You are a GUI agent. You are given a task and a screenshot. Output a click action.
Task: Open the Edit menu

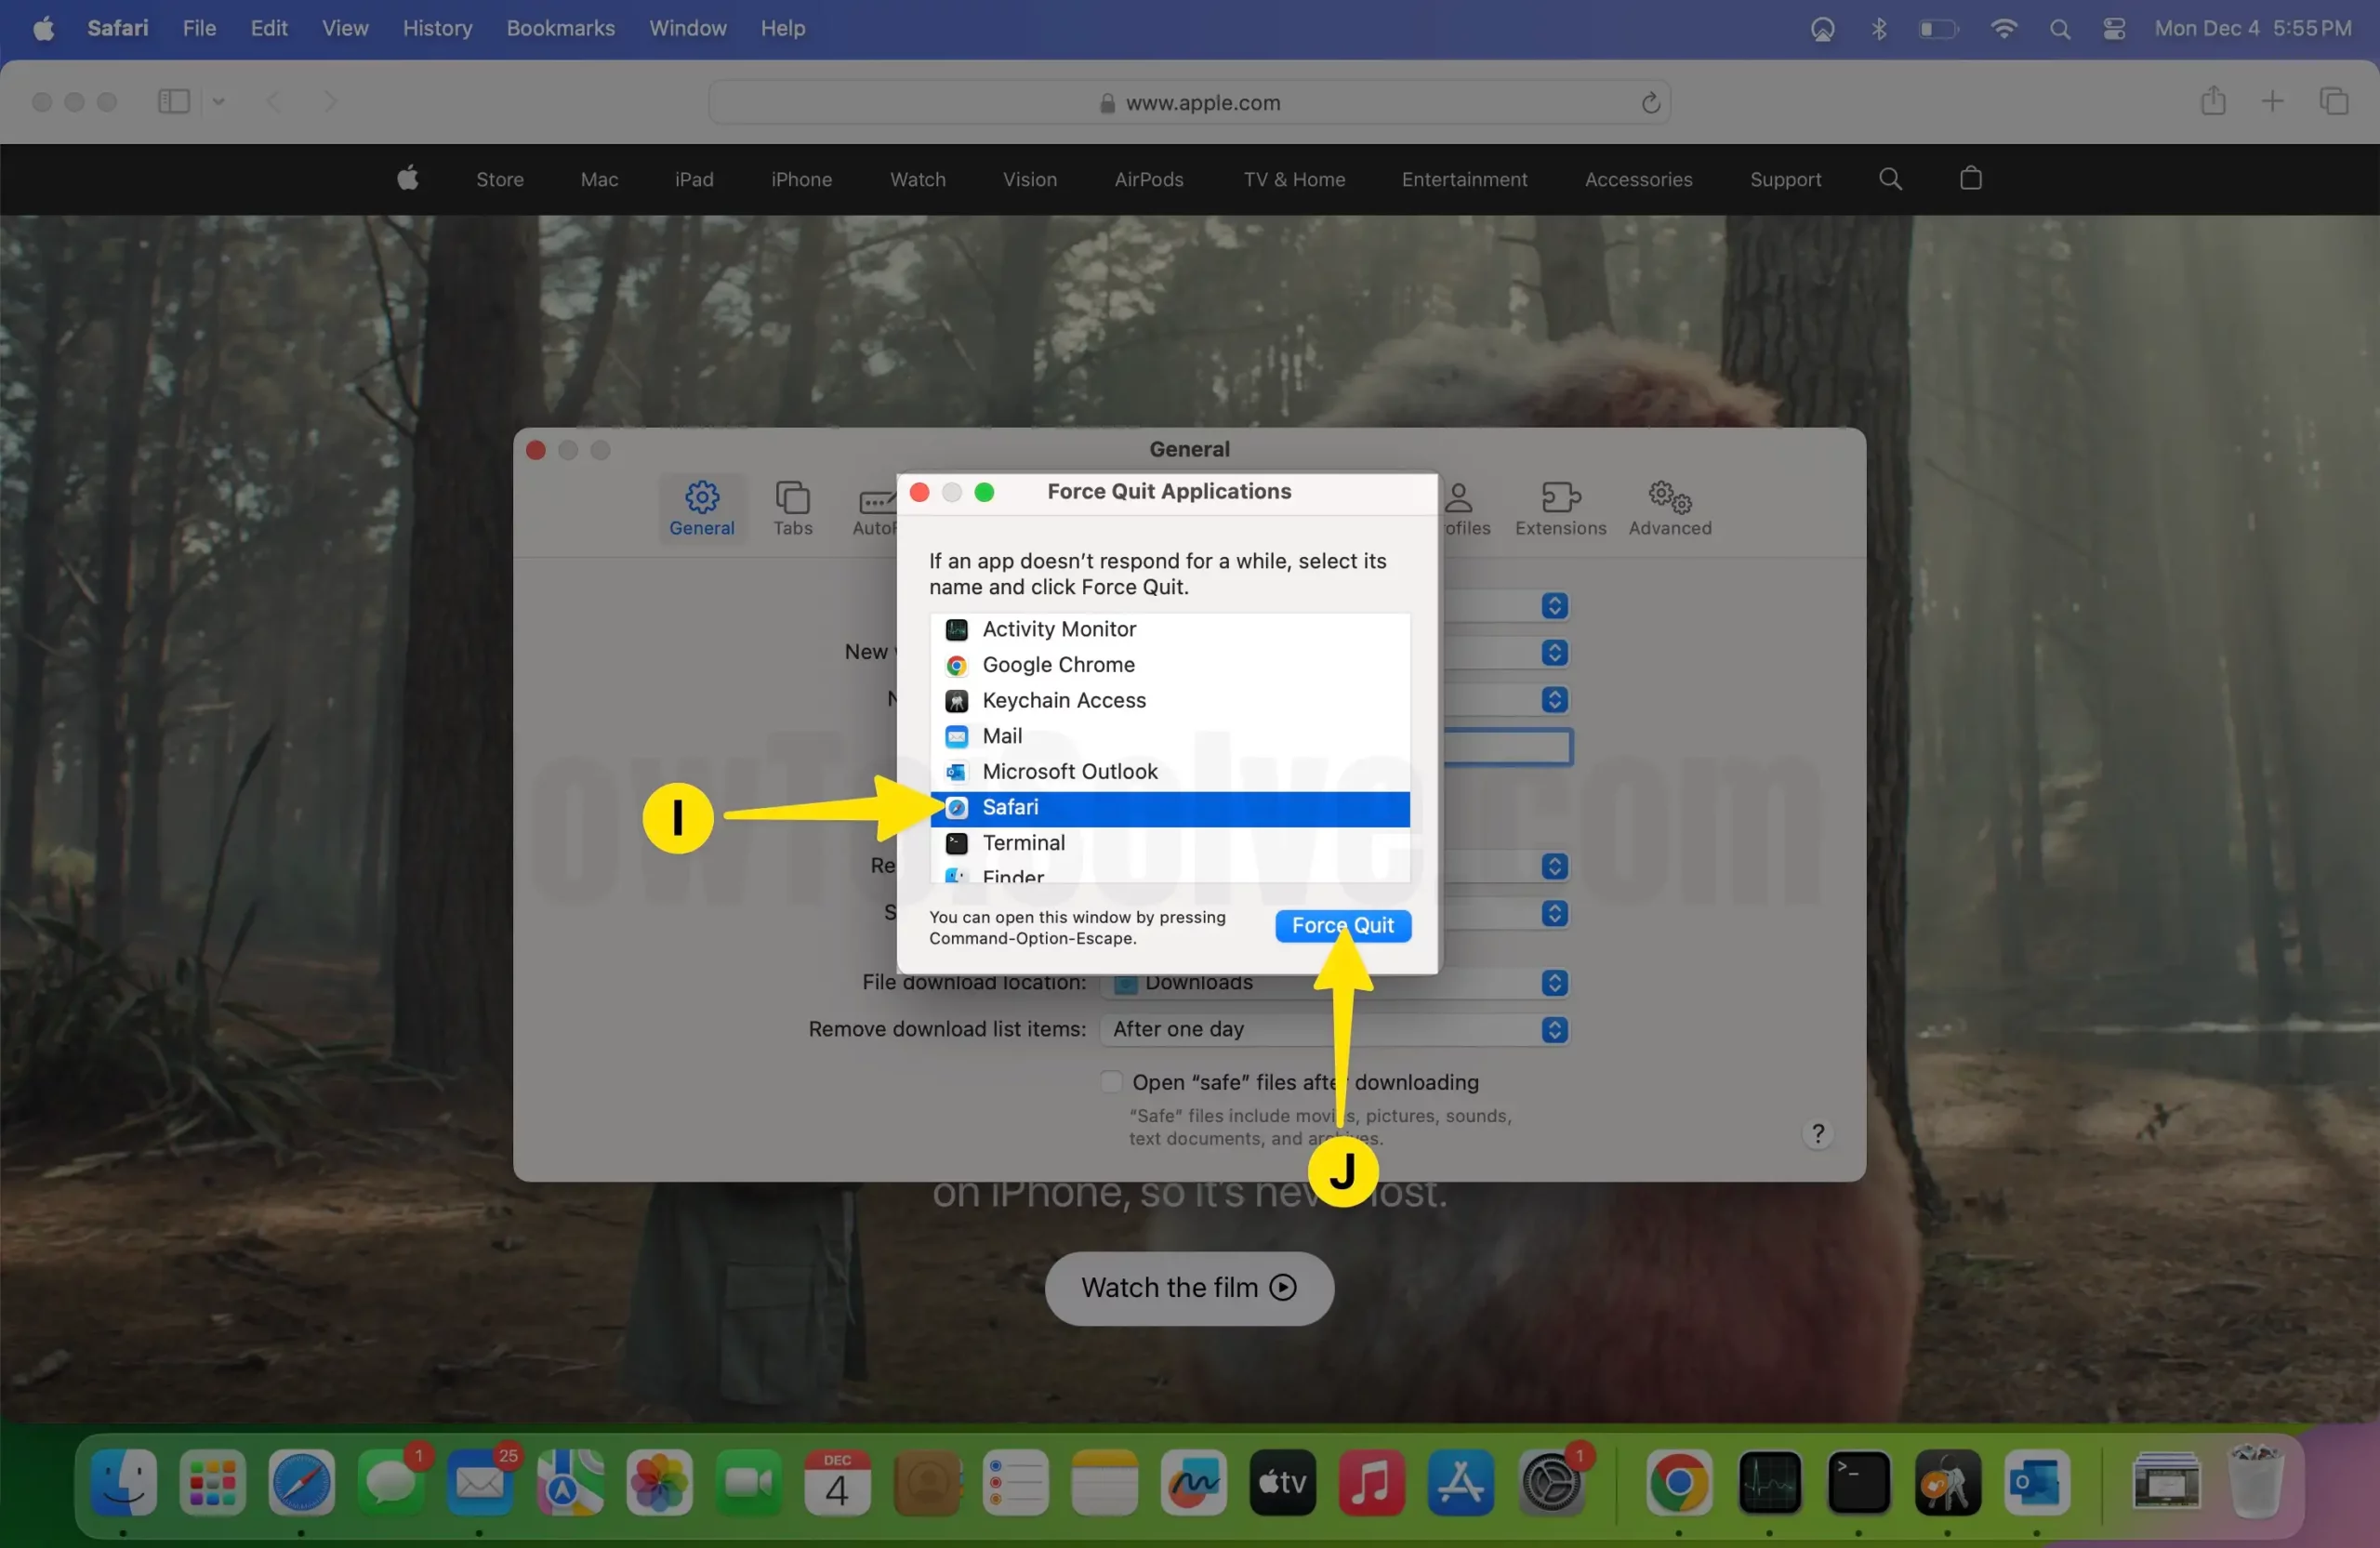pyautogui.click(x=268, y=28)
